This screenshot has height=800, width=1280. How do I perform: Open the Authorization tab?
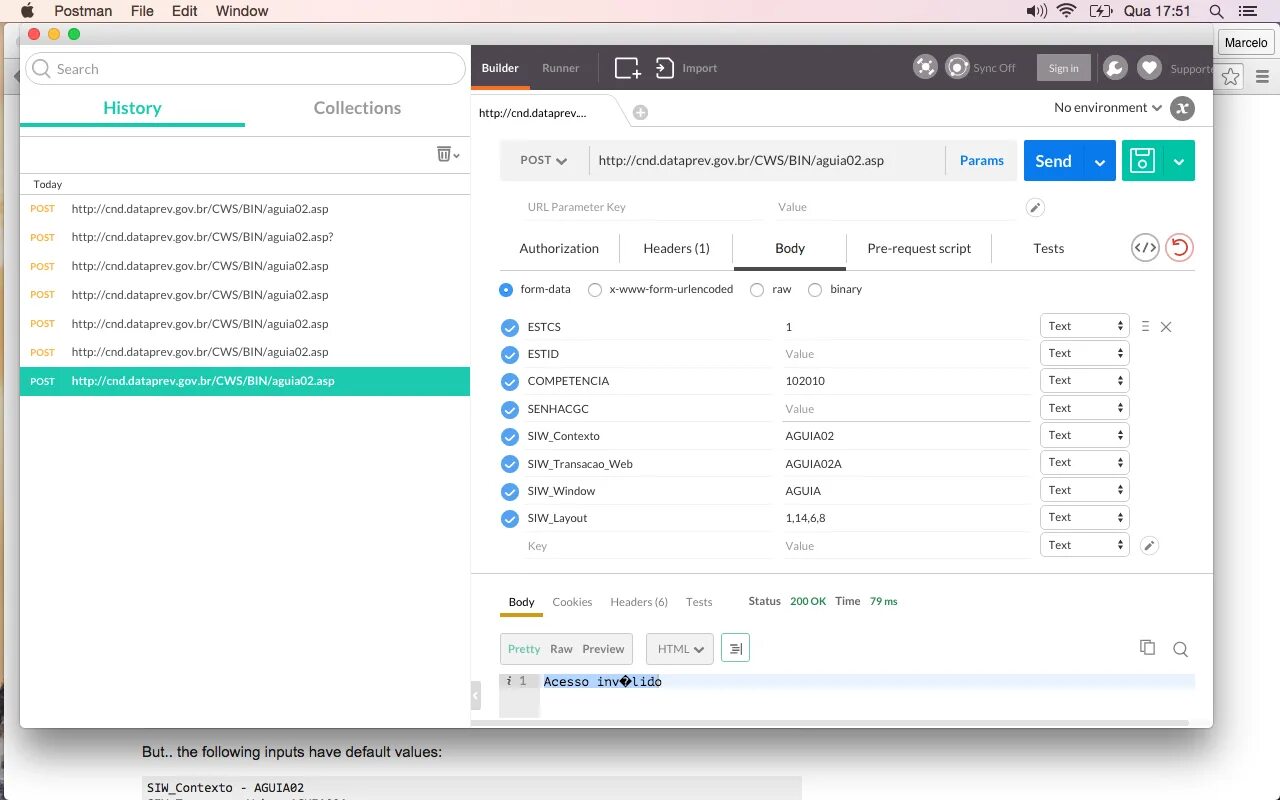(559, 248)
